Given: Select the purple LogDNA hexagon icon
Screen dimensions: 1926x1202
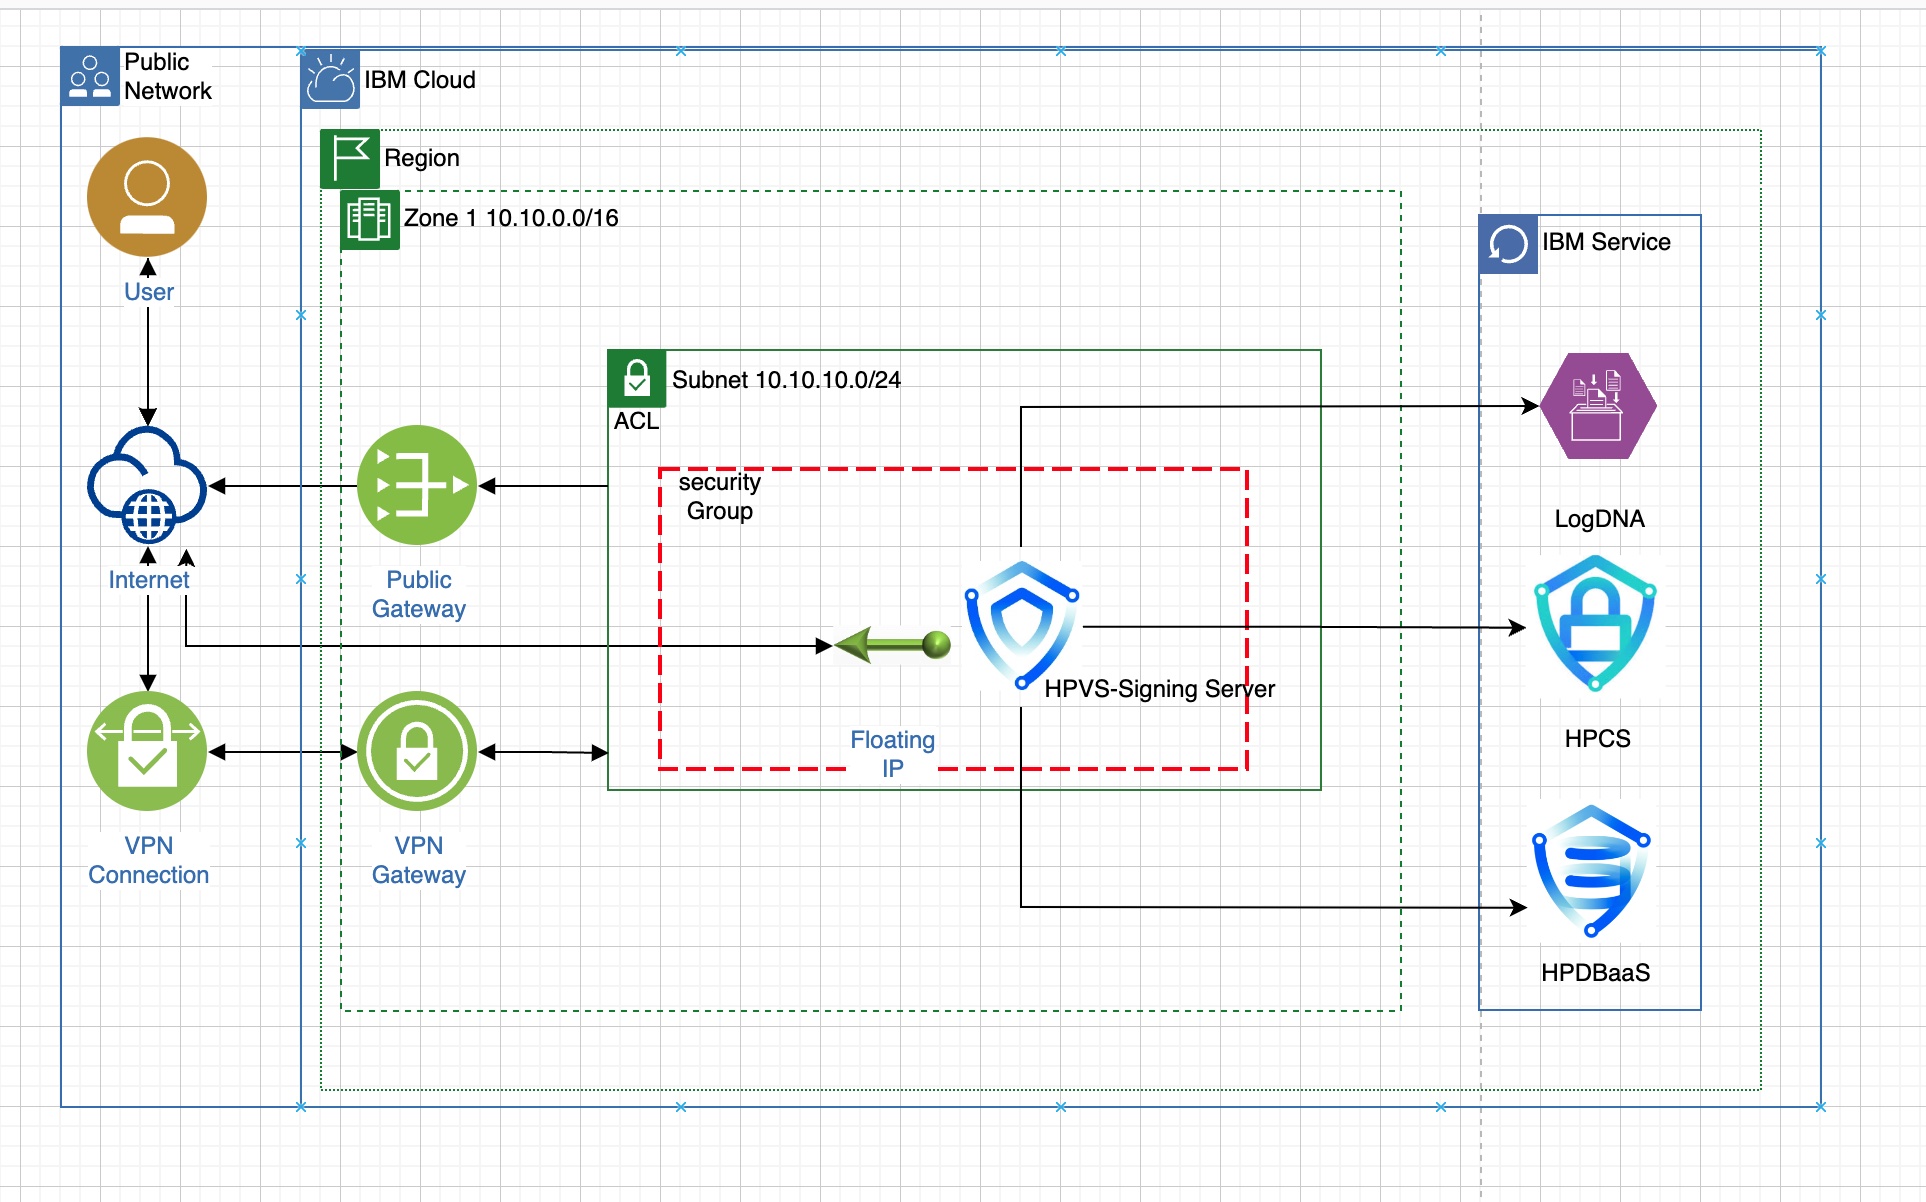Looking at the screenshot, I should click(1597, 406).
